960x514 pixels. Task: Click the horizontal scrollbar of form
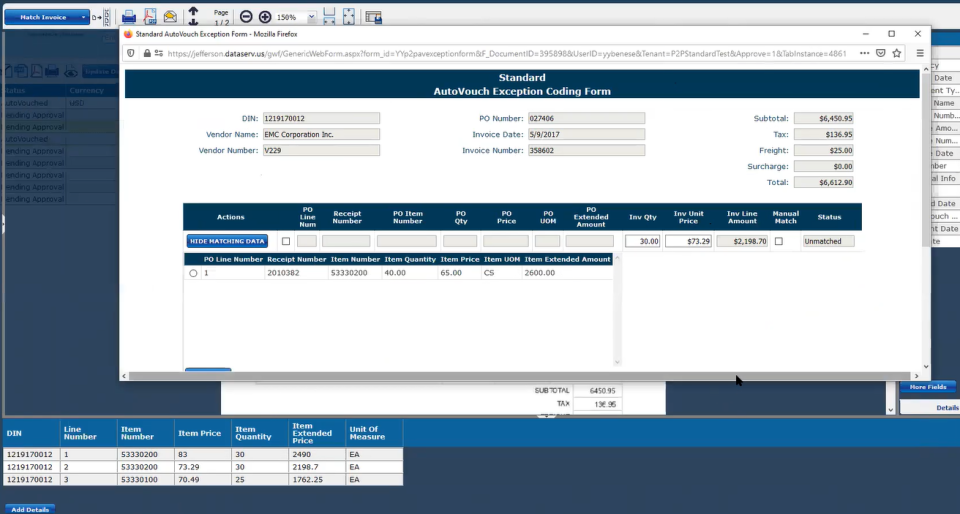click(x=519, y=376)
